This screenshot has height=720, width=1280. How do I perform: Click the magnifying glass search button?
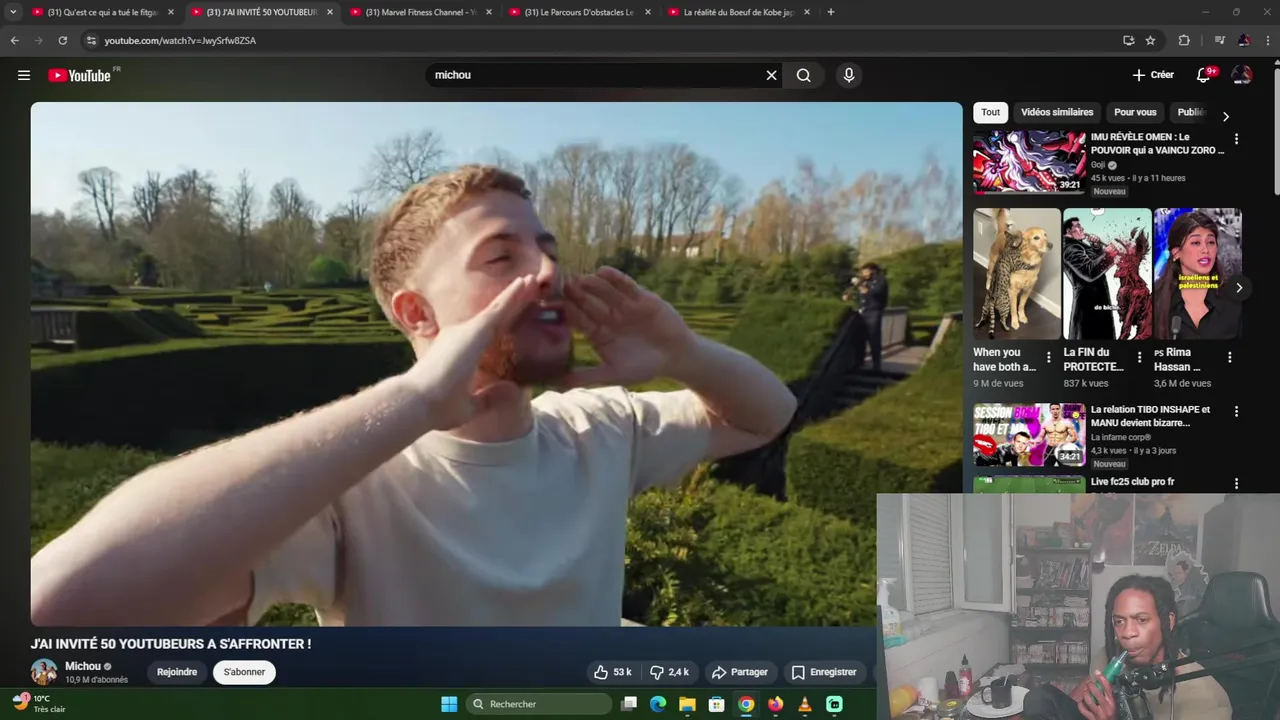click(x=804, y=75)
